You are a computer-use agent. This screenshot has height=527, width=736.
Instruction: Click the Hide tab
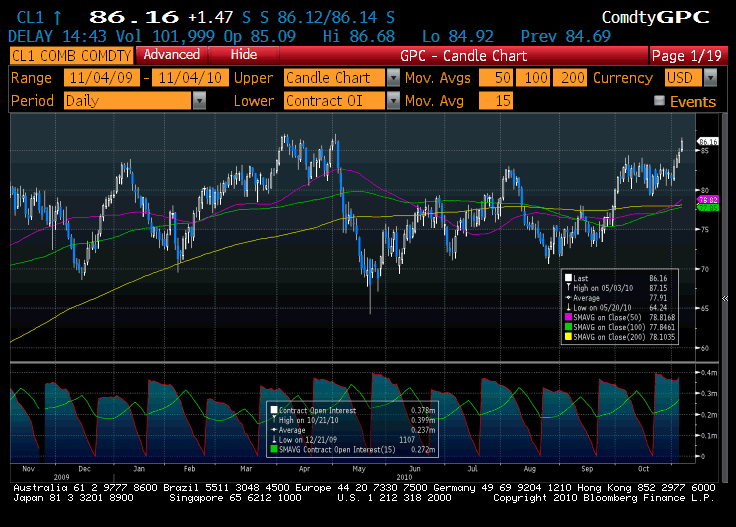[x=243, y=55]
